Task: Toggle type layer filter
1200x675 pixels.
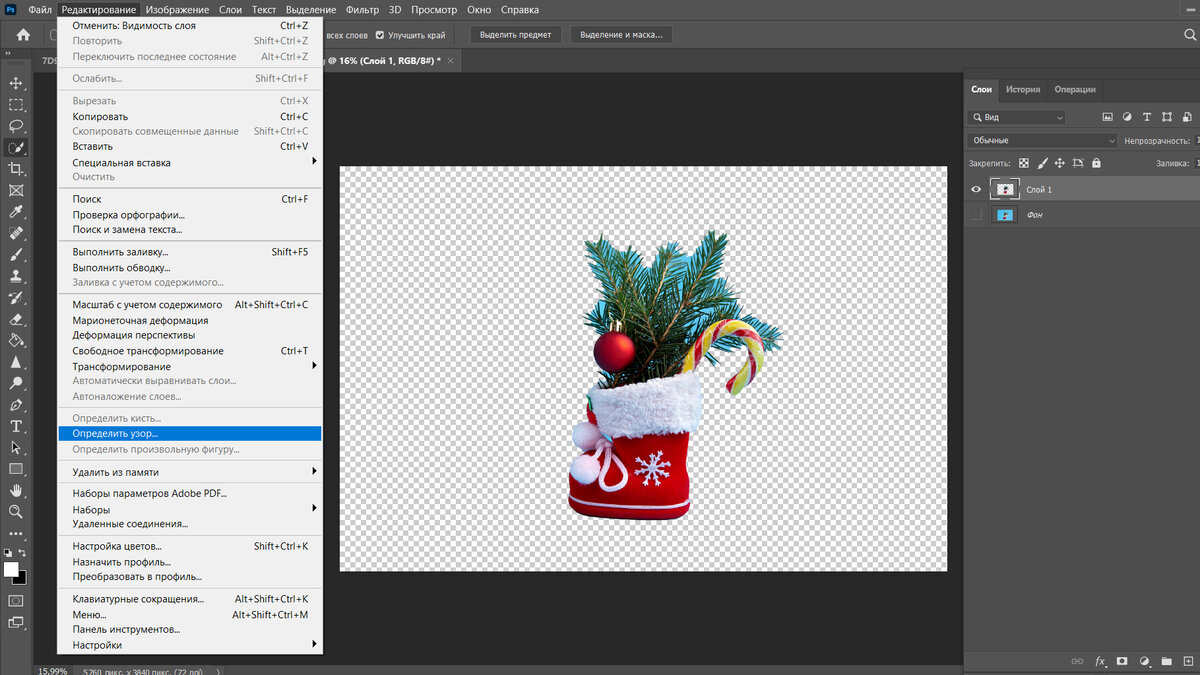Action: click(1146, 117)
